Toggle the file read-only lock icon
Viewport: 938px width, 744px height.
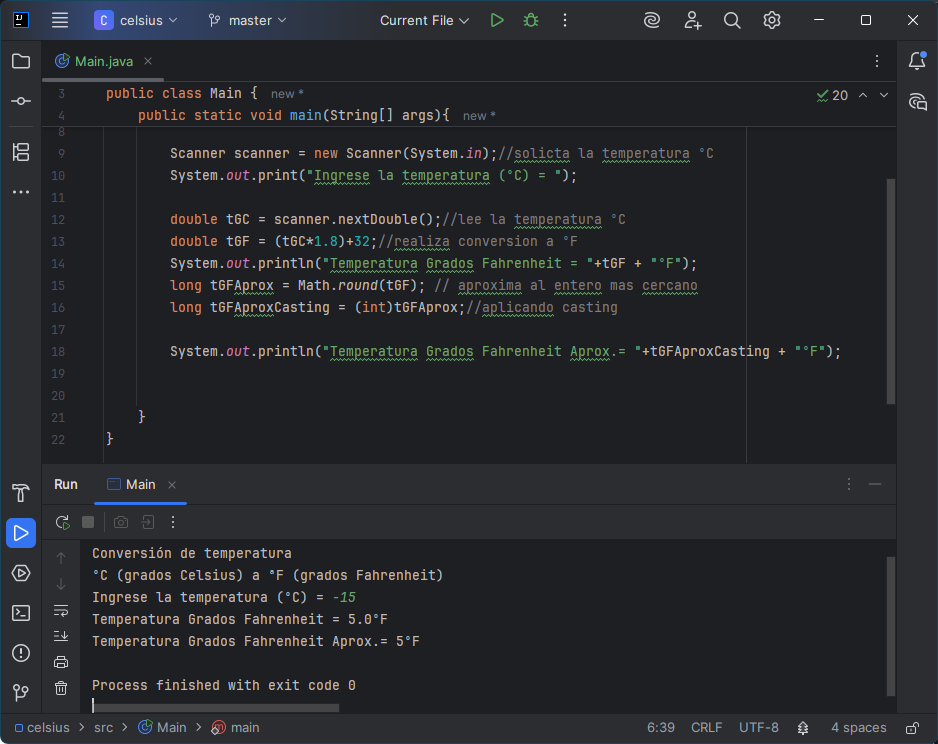[912, 728]
